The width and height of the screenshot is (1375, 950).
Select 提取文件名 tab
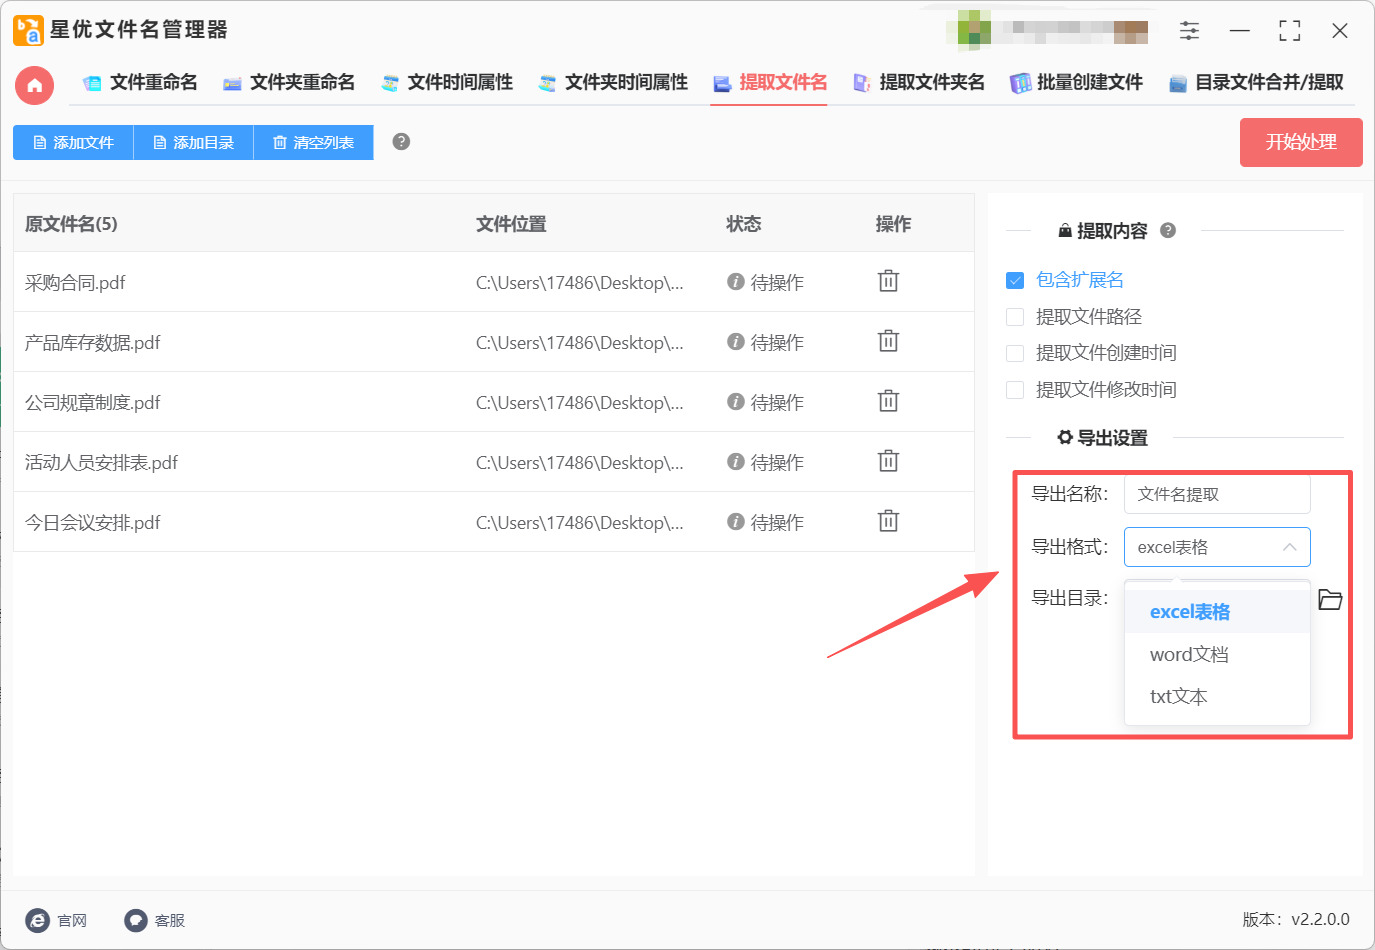[770, 83]
